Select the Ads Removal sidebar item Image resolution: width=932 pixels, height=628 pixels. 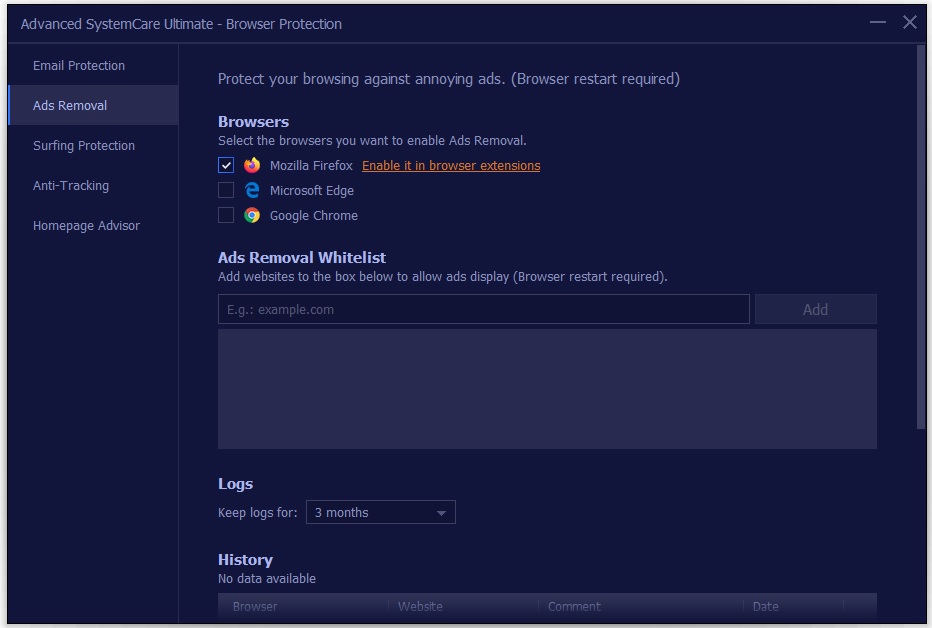(70, 106)
